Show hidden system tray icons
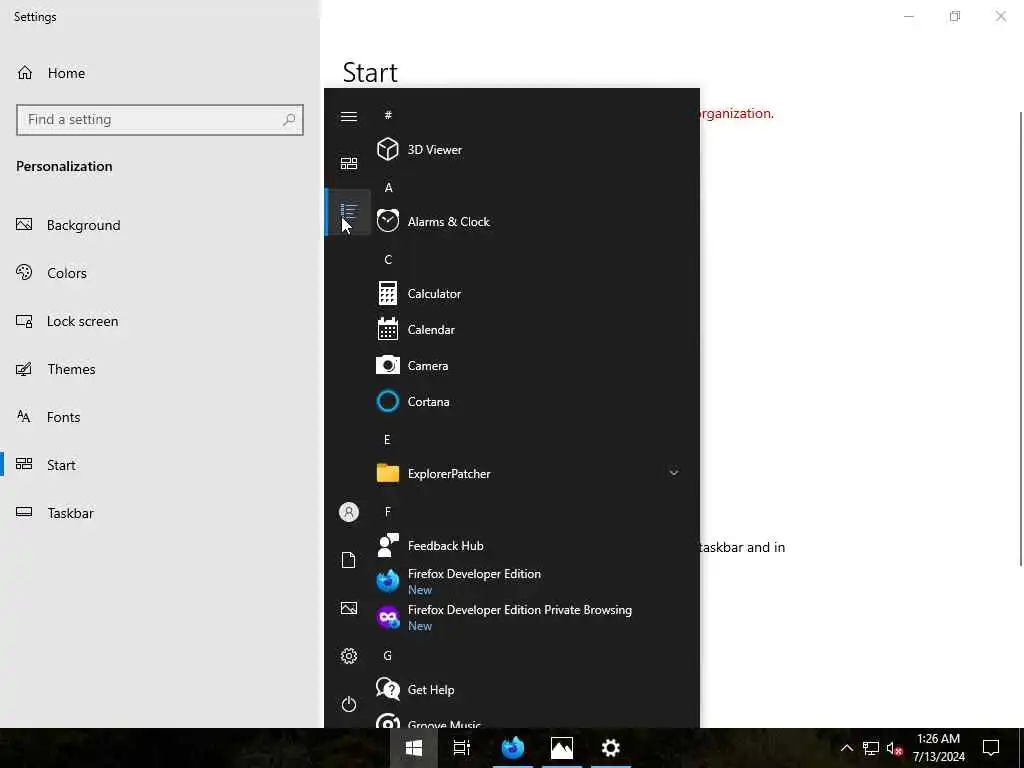 [x=846, y=748]
